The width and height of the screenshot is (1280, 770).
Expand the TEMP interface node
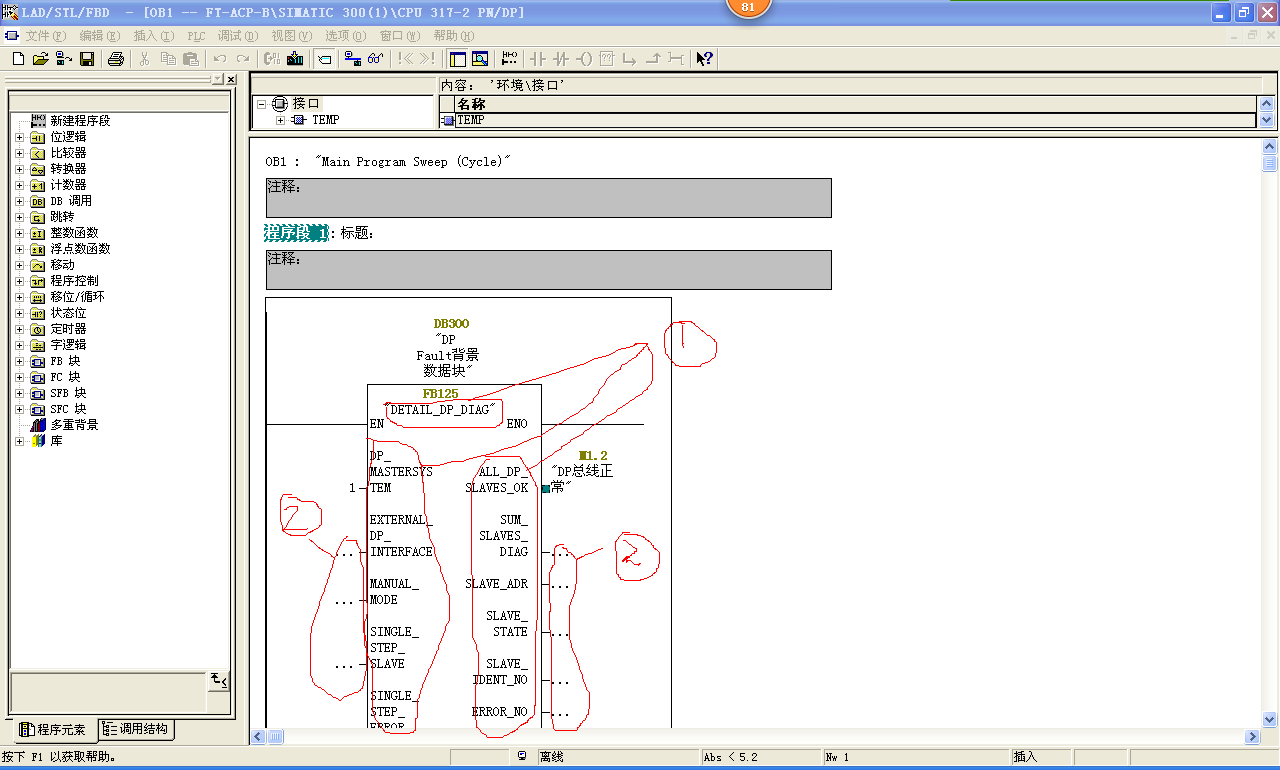[x=280, y=120]
